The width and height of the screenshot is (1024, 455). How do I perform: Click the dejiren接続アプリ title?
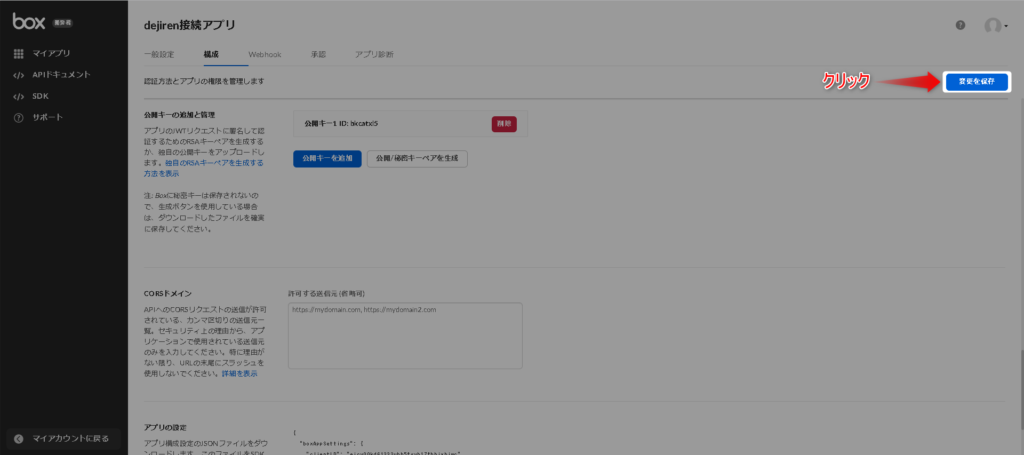(x=189, y=25)
